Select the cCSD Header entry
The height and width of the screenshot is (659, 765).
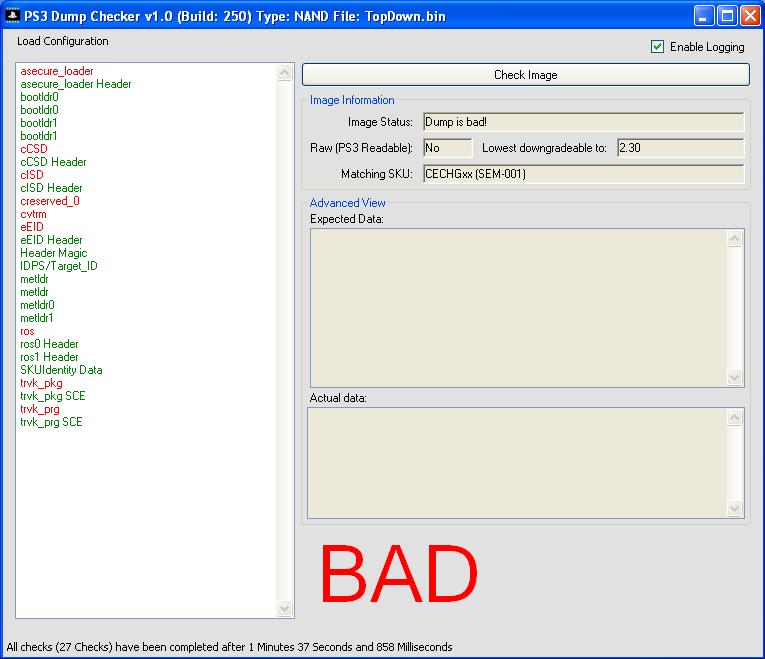click(53, 162)
